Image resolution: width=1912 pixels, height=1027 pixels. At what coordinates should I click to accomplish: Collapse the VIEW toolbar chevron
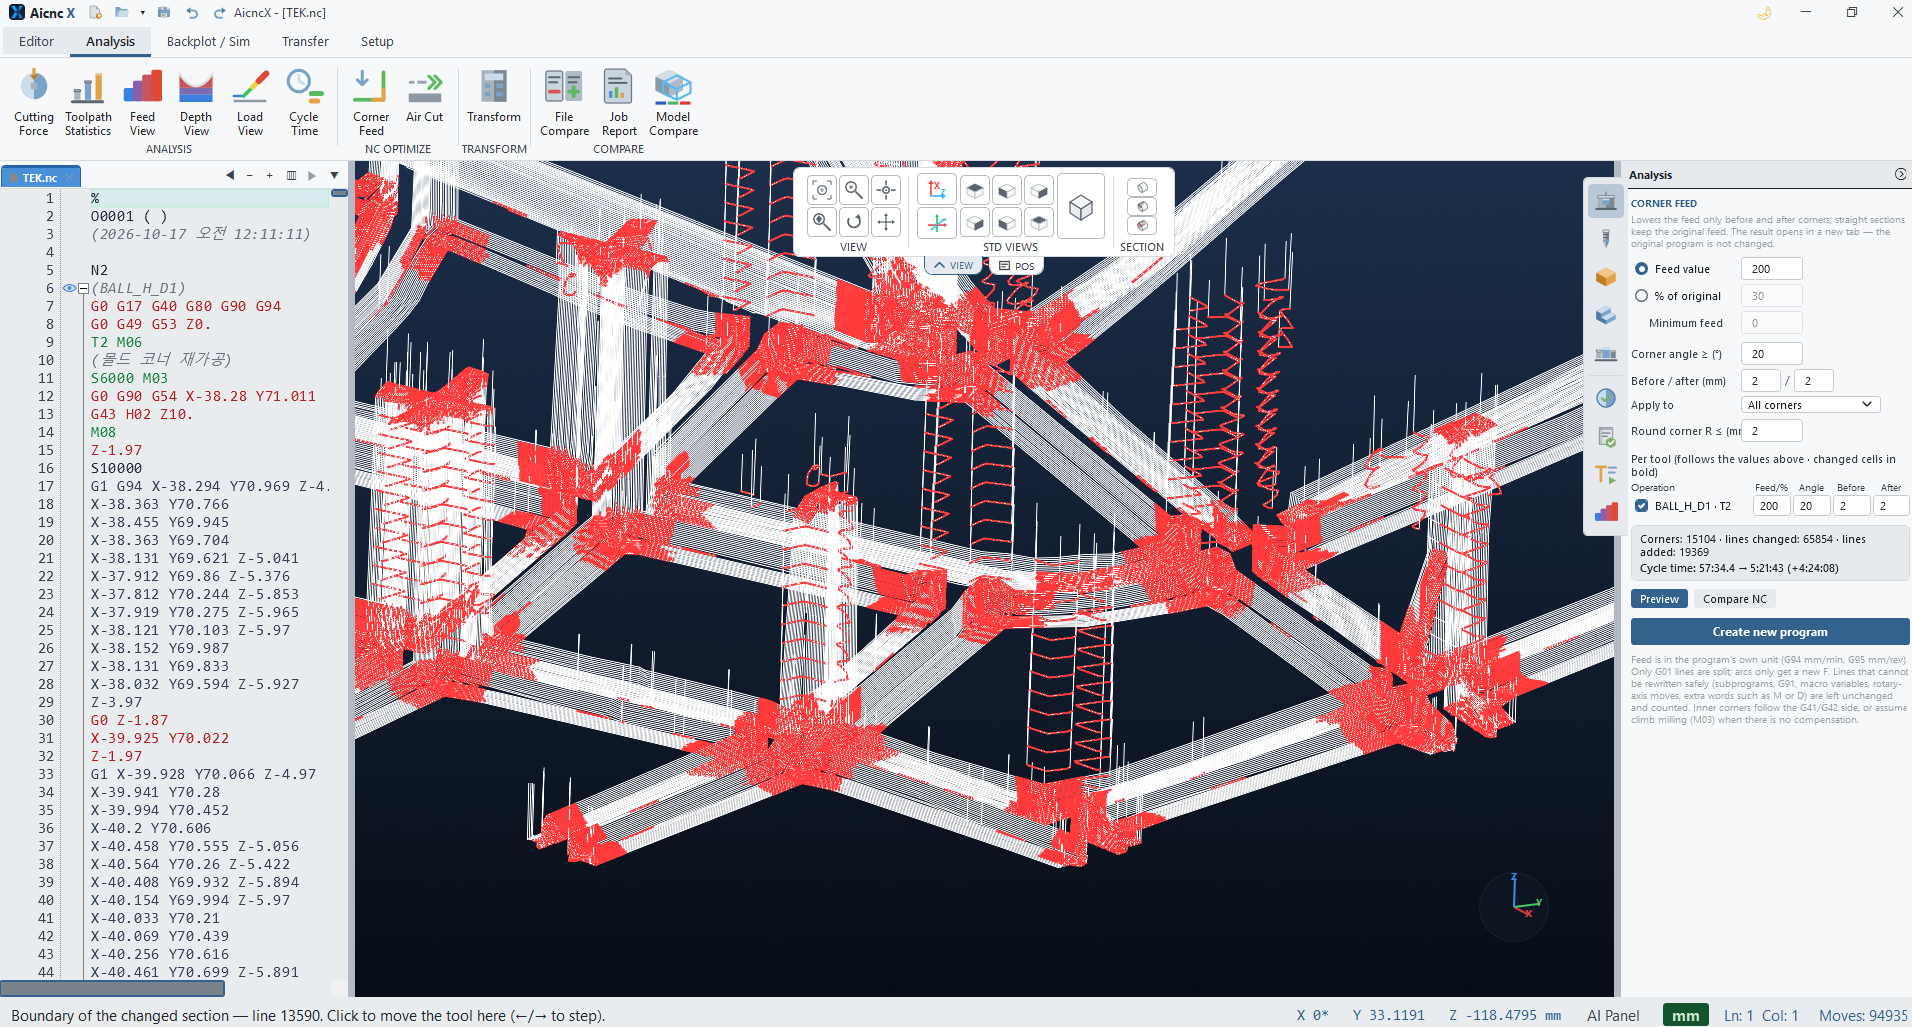click(953, 265)
